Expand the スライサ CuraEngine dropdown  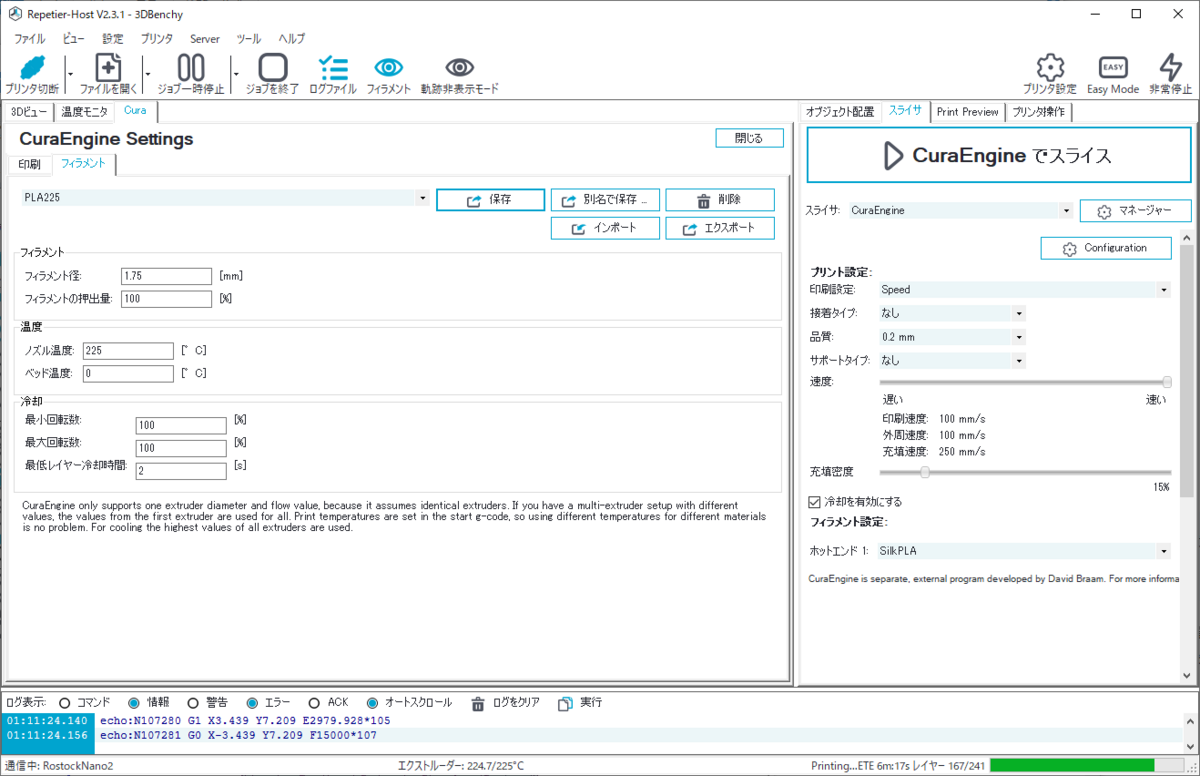(1067, 211)
